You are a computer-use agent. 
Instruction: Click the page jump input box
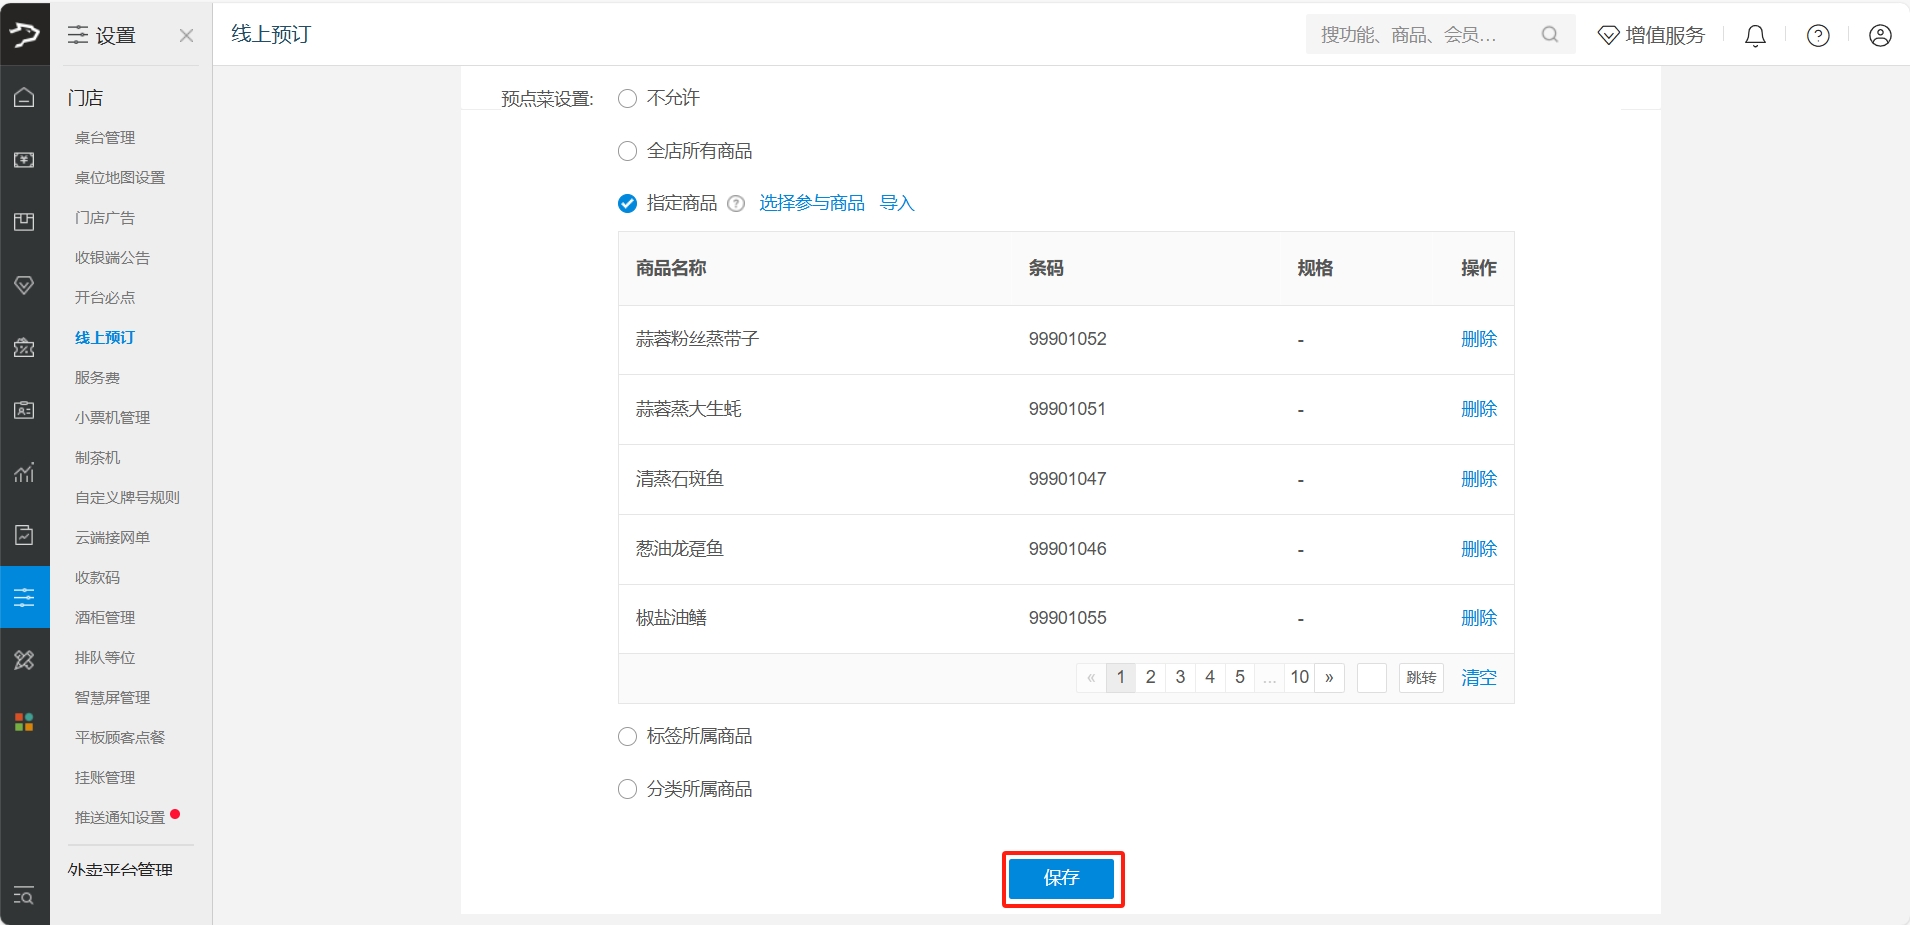1371,678
